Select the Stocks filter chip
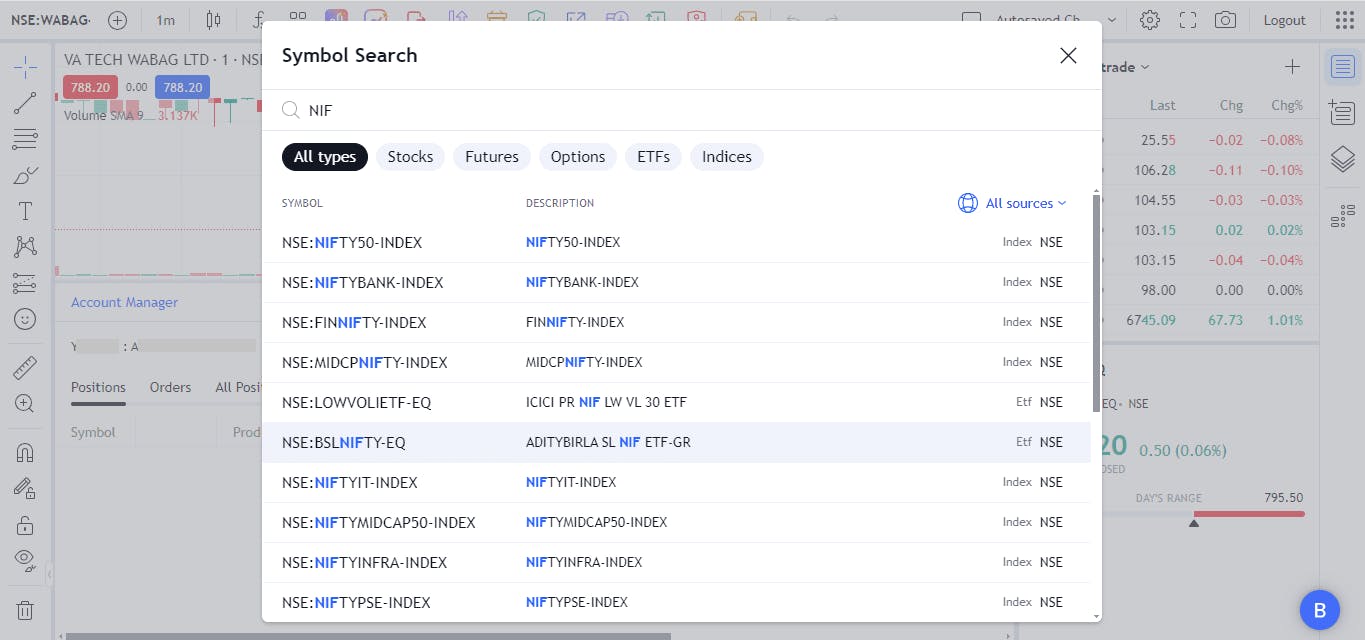This screenshot has width=1365, height=640. [x=410, y=157]
